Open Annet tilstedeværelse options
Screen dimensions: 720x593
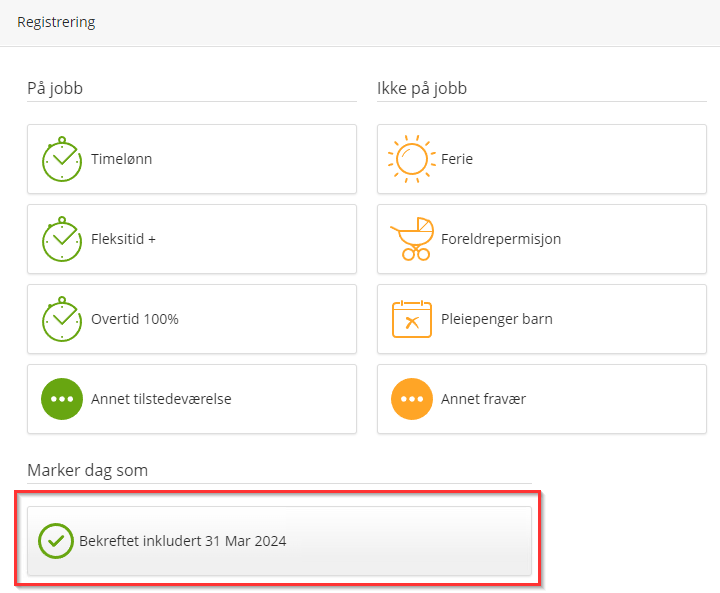point(192,399)
